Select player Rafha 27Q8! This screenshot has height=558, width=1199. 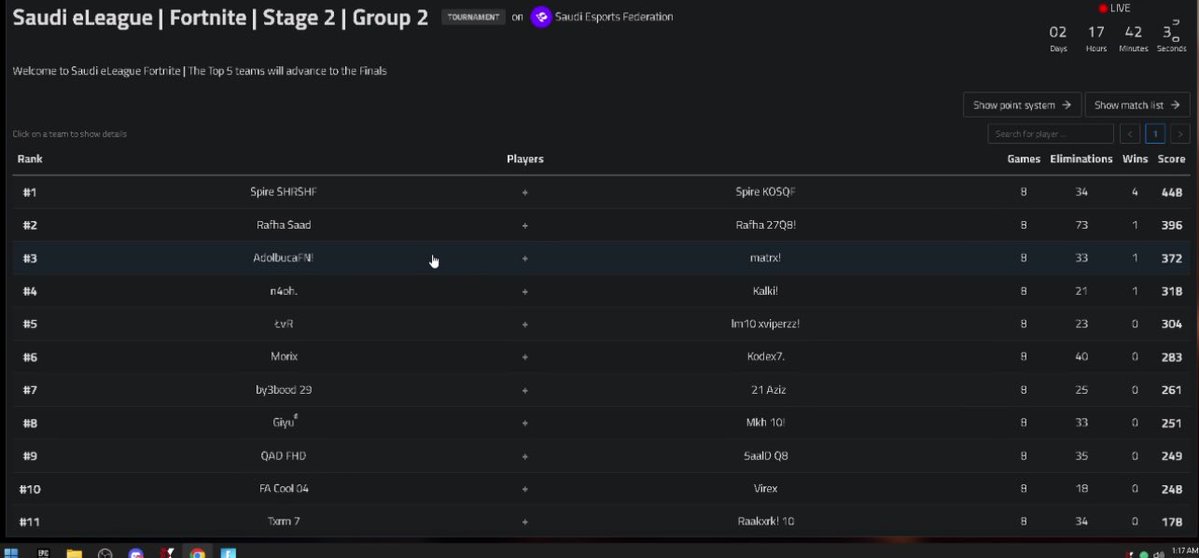765,225
